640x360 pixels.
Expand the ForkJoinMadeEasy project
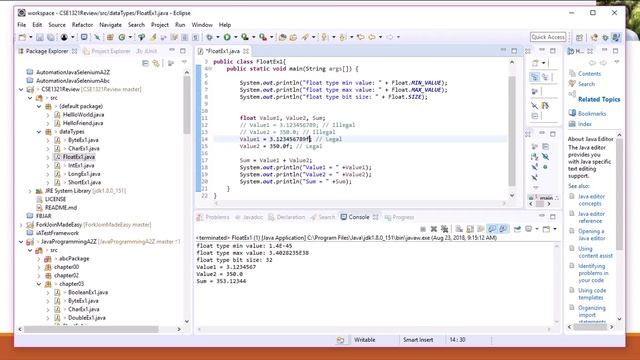point(21,225)
